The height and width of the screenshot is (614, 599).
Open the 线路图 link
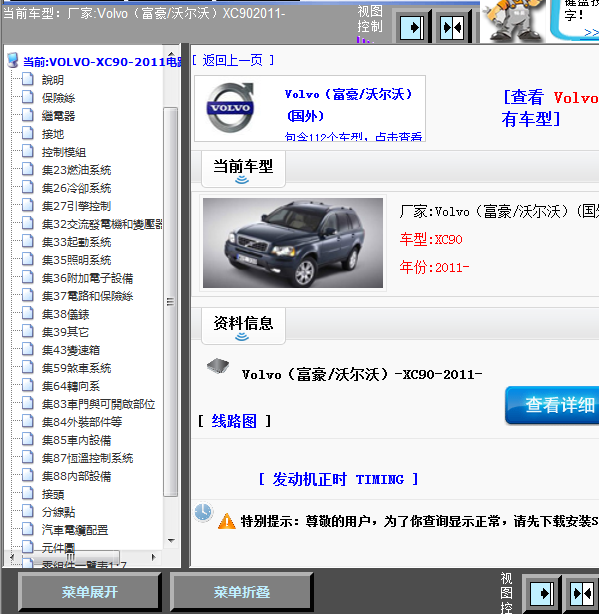234,421
